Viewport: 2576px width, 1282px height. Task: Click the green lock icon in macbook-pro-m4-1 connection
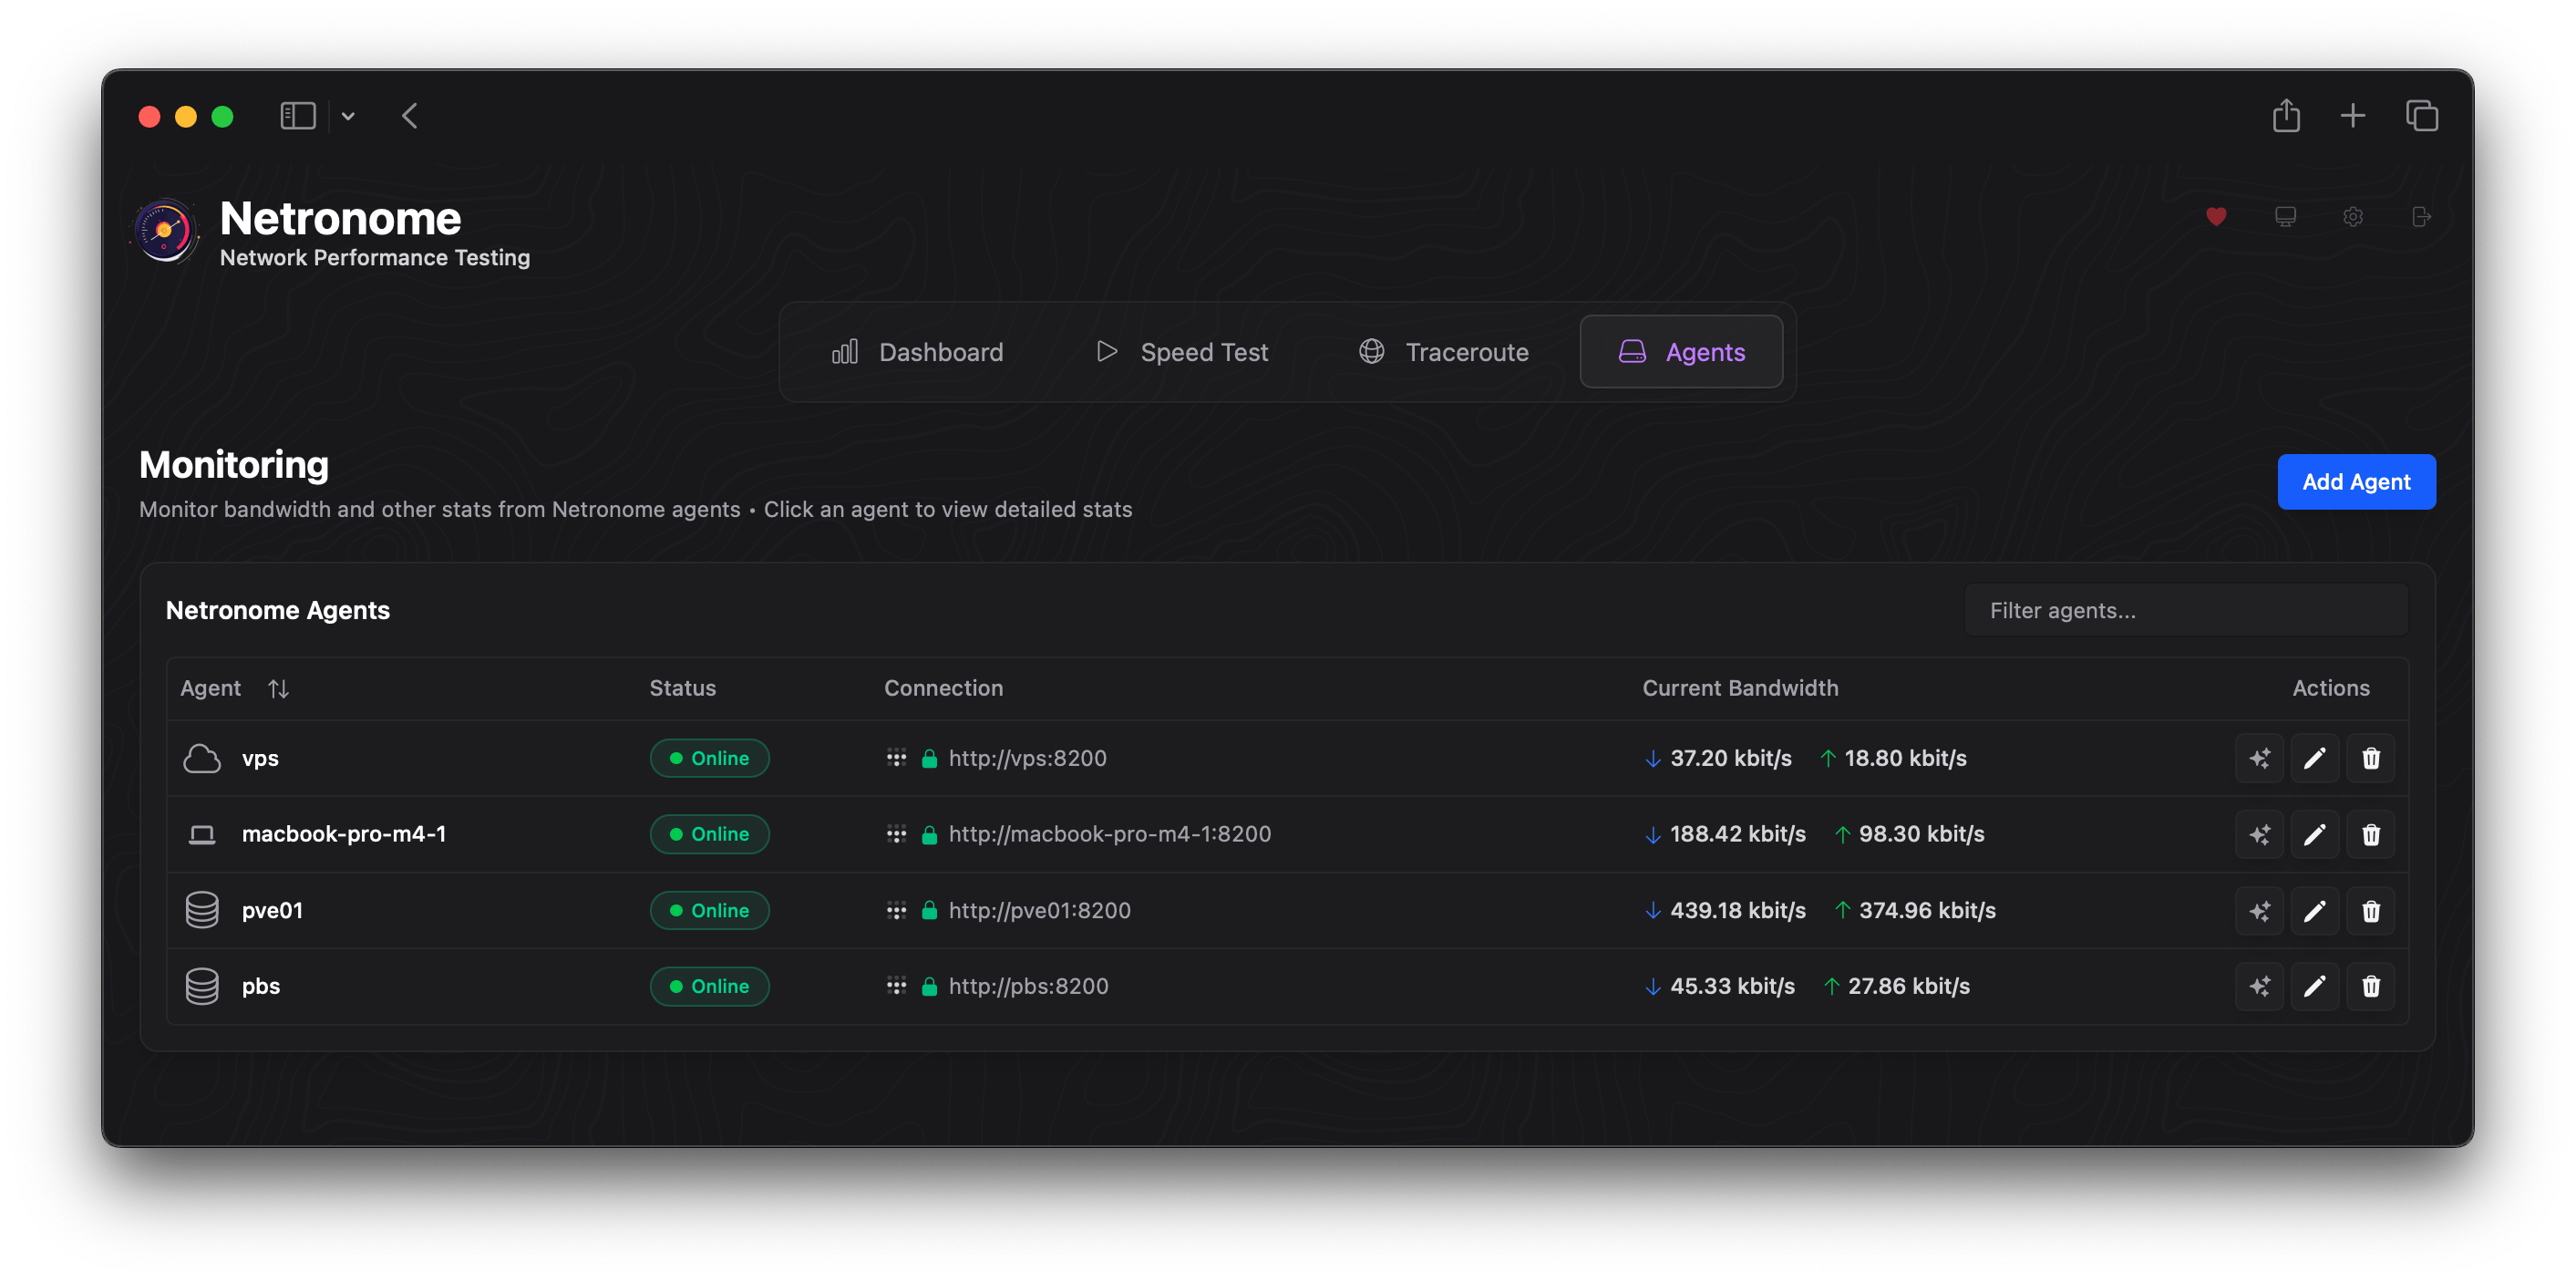(929, 834)
